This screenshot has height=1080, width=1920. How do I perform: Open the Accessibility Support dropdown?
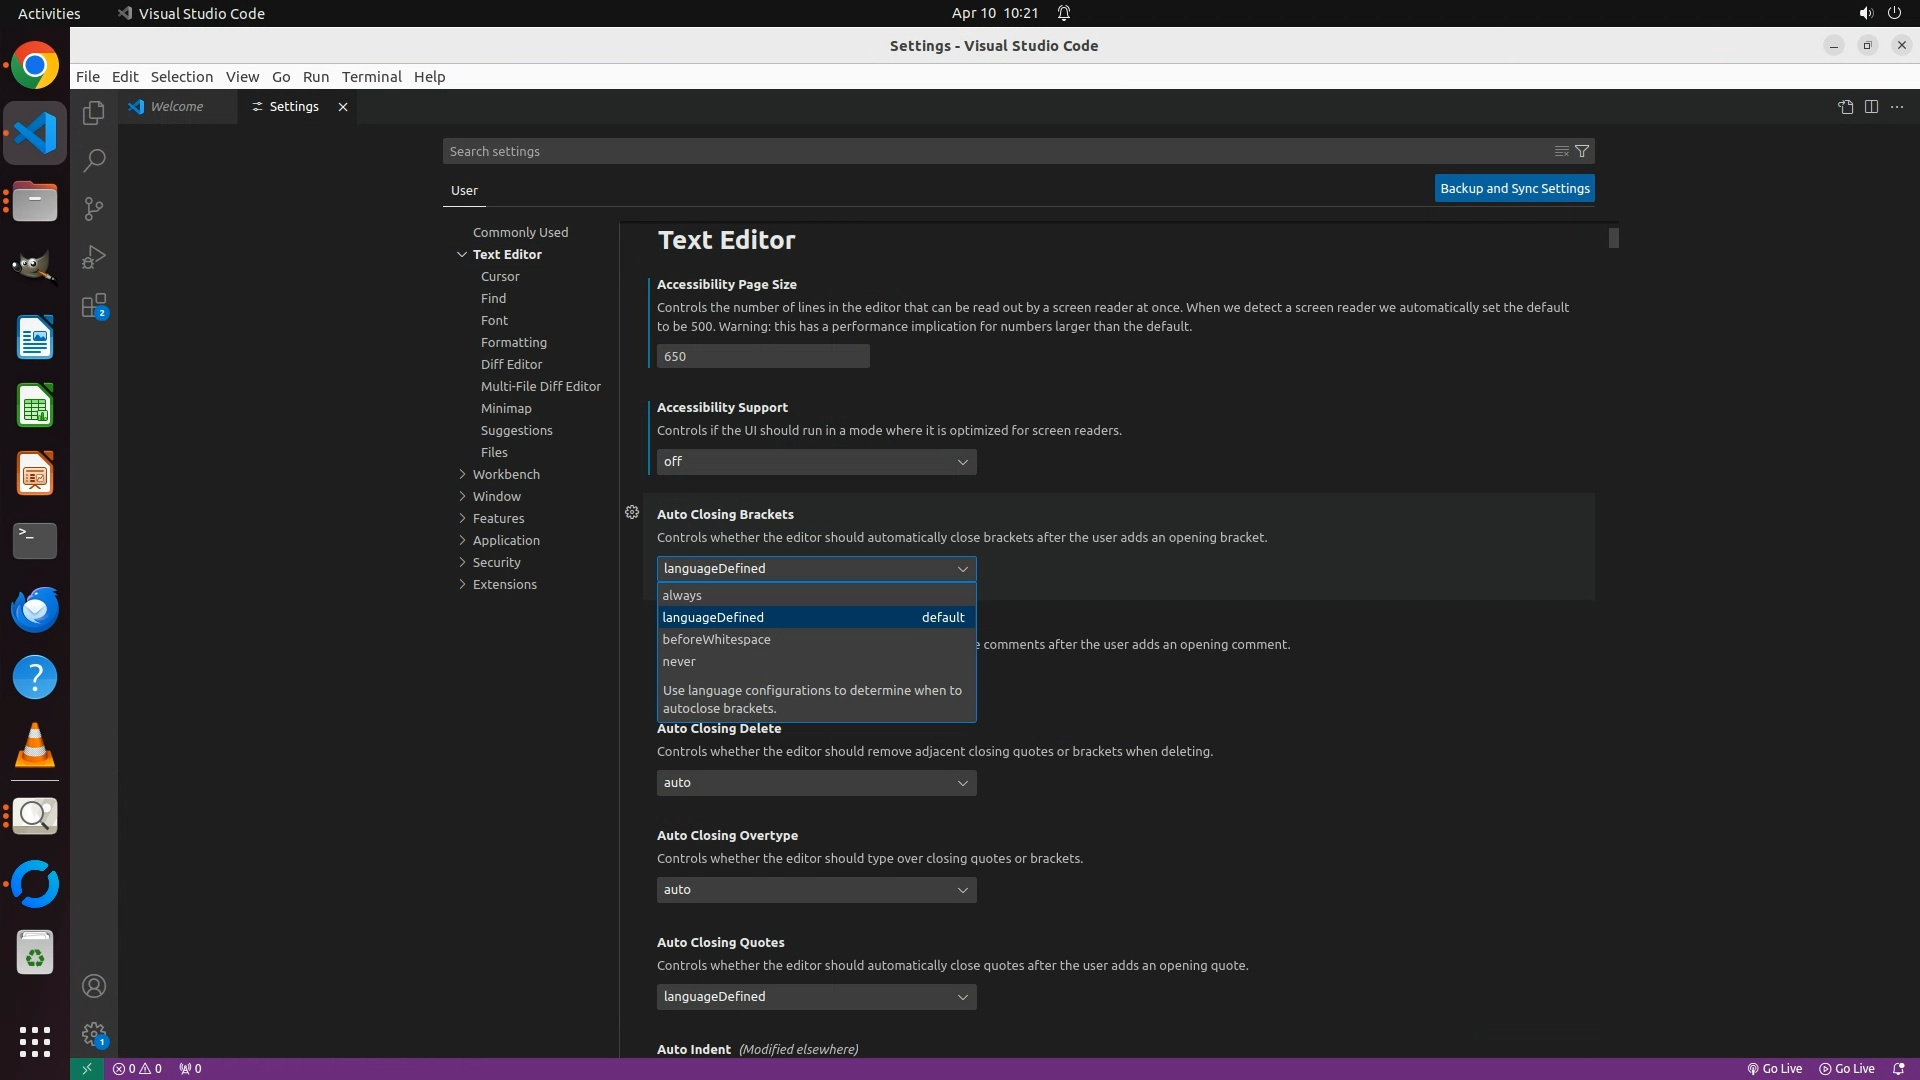coord(816,462)
